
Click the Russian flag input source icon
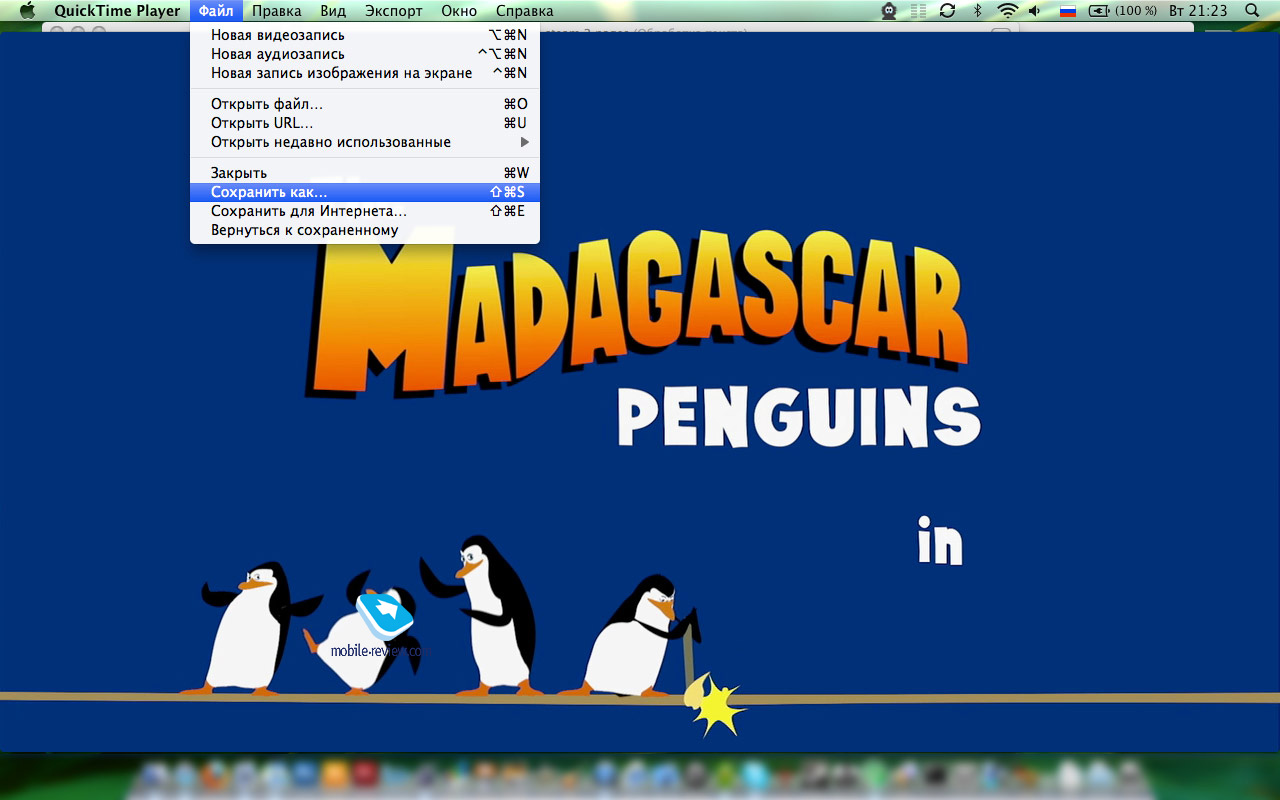pyautogui.click(x=1067, y=11)
